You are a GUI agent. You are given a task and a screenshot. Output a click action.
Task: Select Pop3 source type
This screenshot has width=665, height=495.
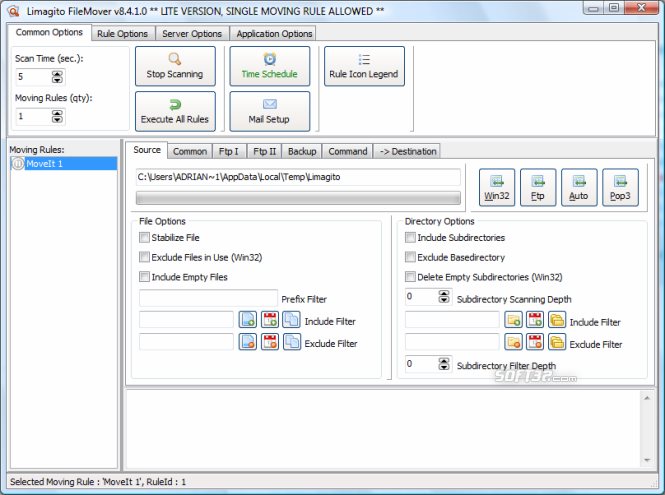620,187
